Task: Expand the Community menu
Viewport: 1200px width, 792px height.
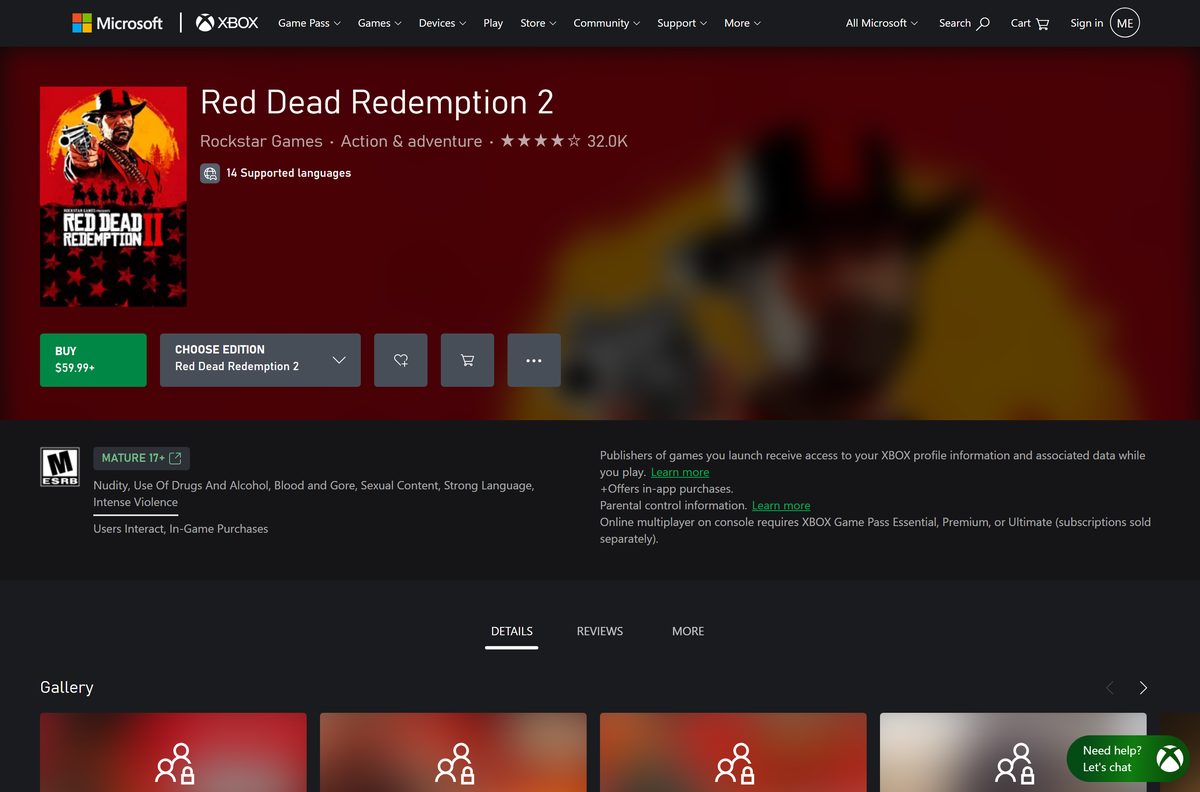Action: pos(608,23)
